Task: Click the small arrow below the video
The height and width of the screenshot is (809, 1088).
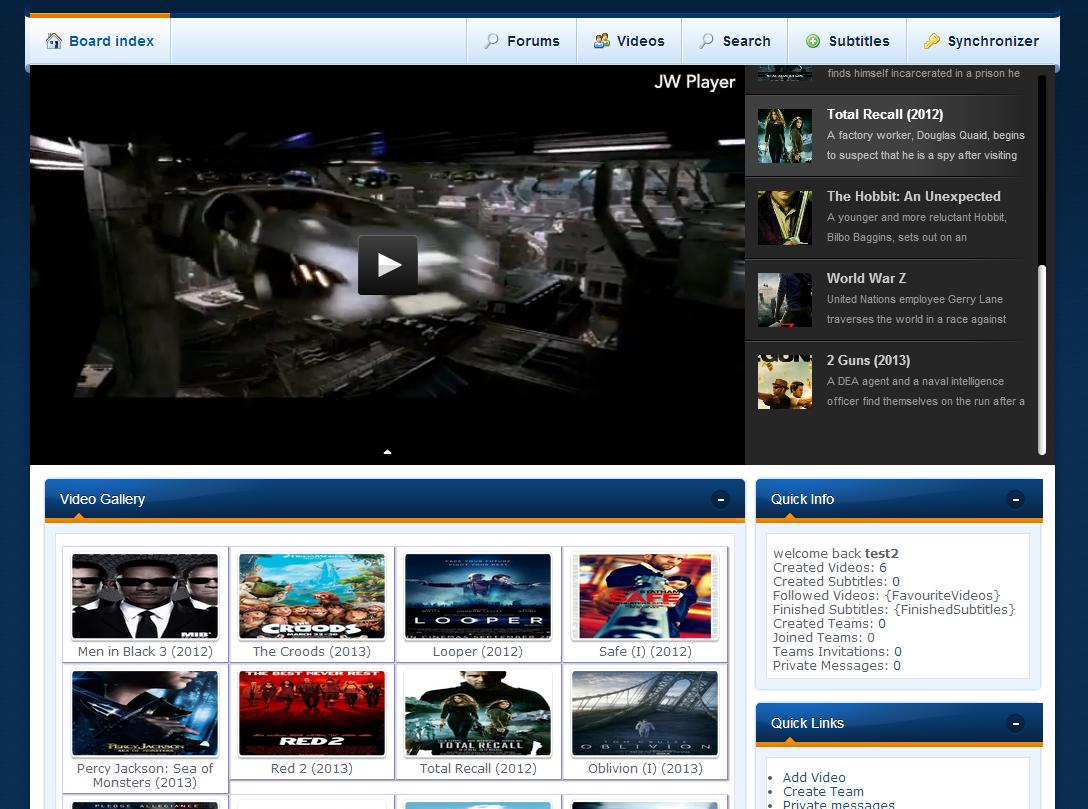Action: coord(387,452)
